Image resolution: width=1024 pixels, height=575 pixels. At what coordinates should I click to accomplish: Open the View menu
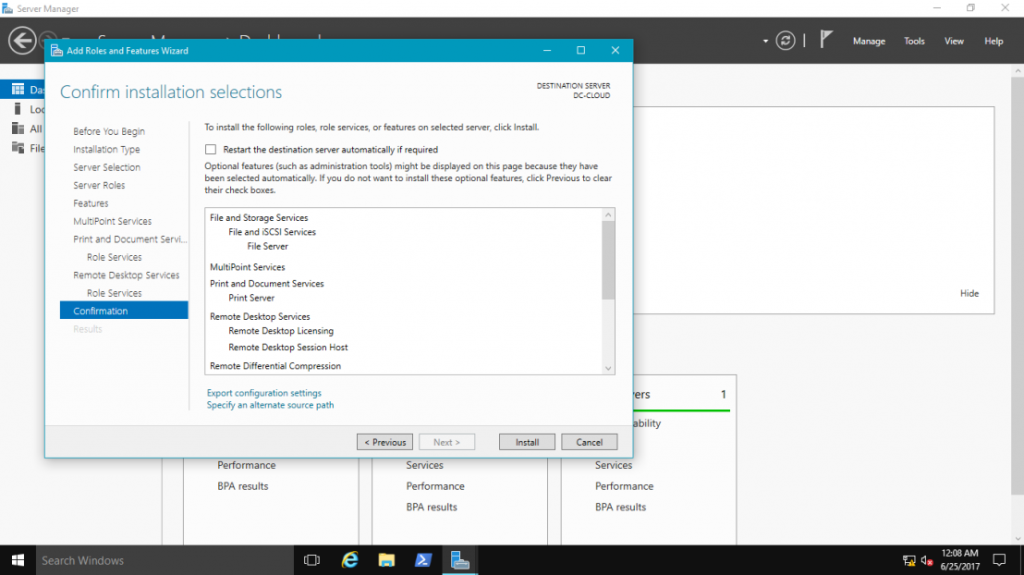click(953, 41)
